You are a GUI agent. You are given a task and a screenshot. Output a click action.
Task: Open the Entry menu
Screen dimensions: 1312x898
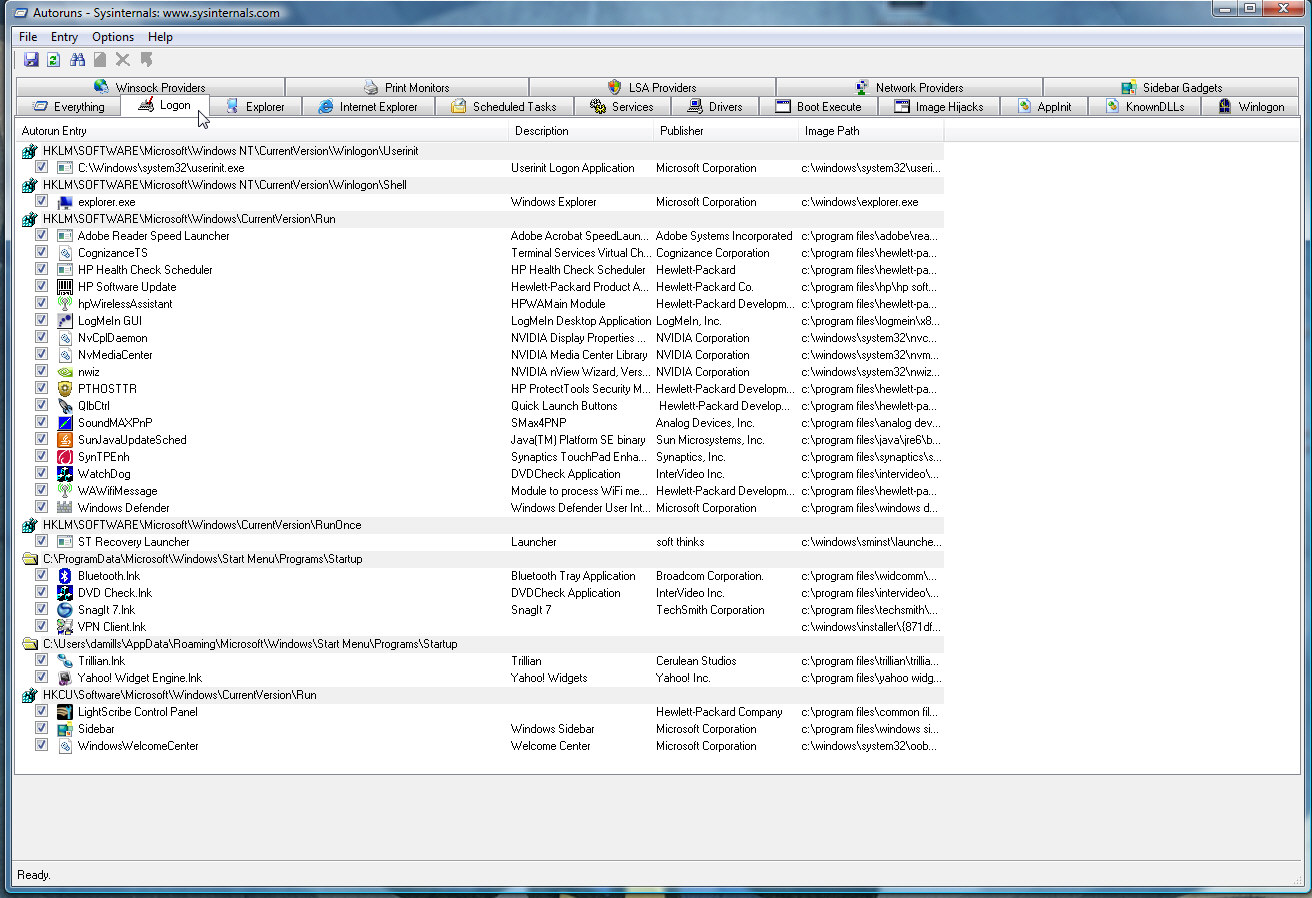click(64, 37)
